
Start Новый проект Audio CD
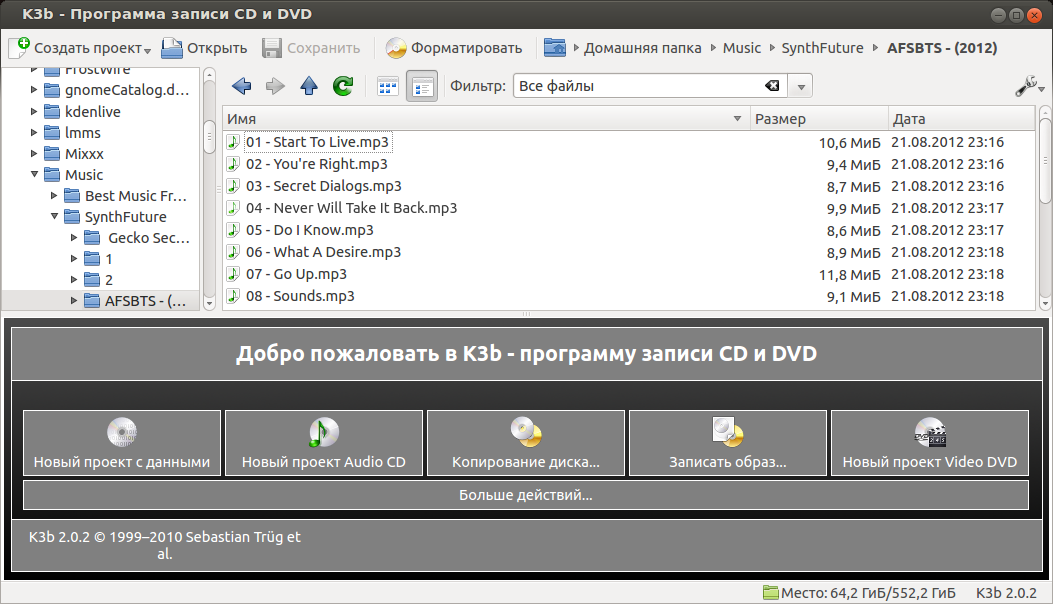pyautogui.click(x=324, y=443)
